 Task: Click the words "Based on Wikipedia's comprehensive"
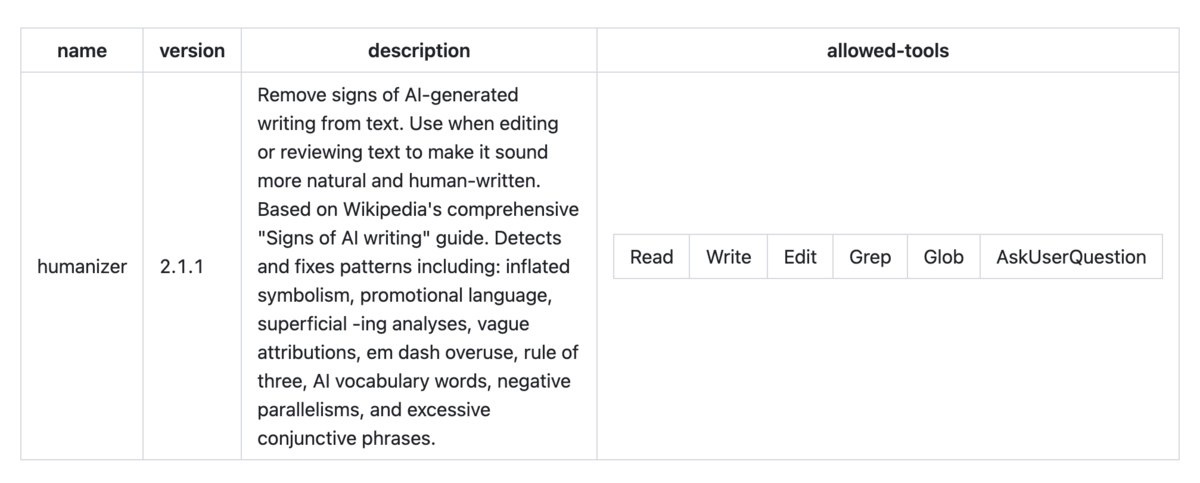pos(418,210)
